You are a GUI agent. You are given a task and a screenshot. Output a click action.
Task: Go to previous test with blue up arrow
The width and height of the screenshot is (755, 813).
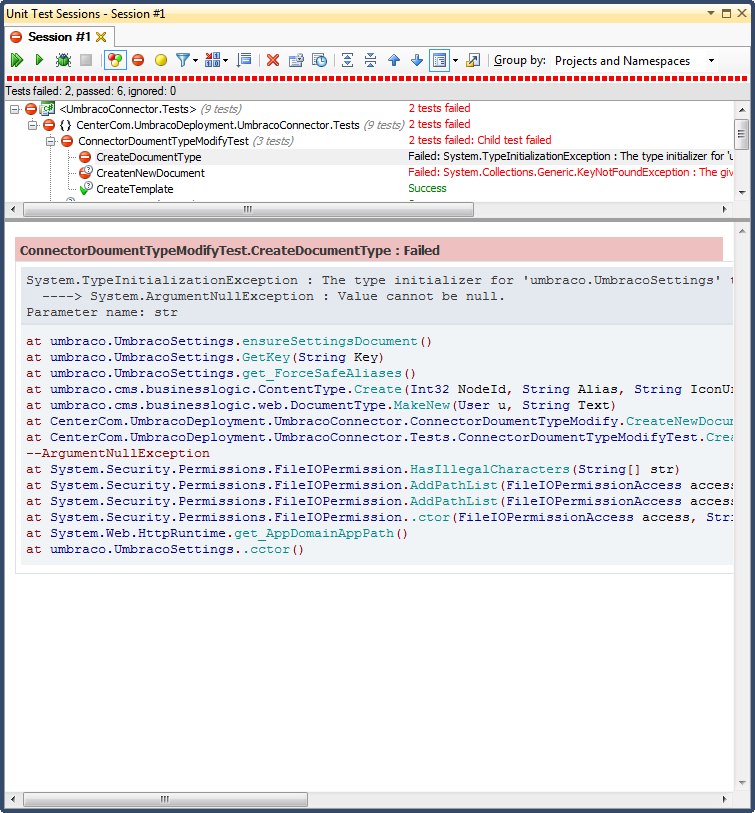pos(394,60)
